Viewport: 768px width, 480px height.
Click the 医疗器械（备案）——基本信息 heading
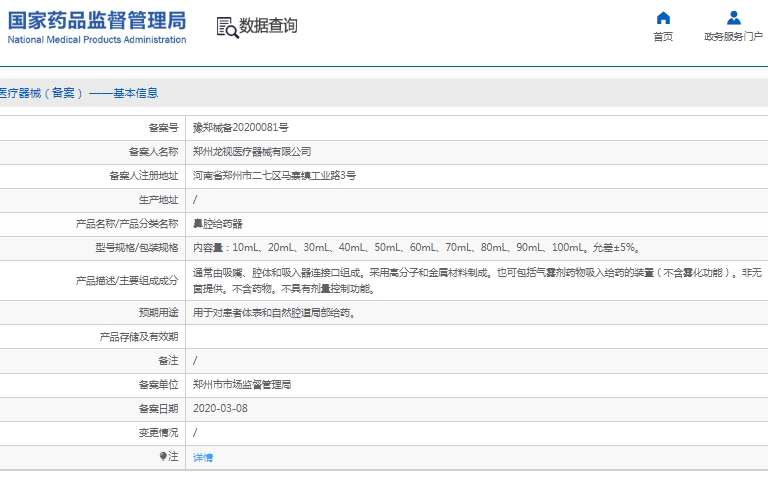point(79,93)
